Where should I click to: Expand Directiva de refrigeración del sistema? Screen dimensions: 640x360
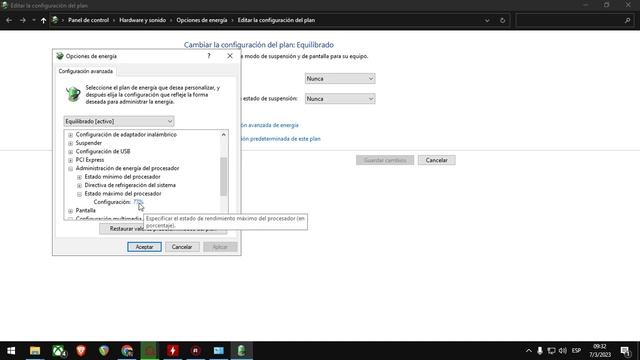click(79, 185)
